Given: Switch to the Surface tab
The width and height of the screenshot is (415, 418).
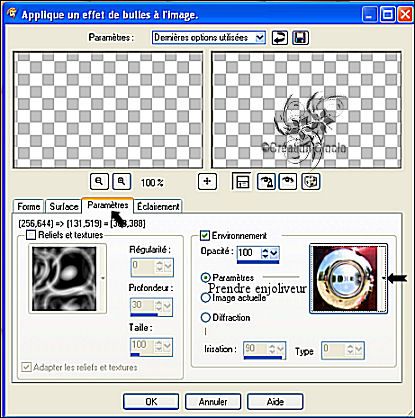Looking at the screenshot, I should pos(64,207).
